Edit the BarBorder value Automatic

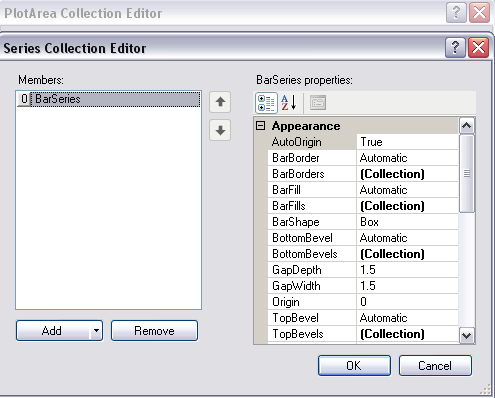408,158
